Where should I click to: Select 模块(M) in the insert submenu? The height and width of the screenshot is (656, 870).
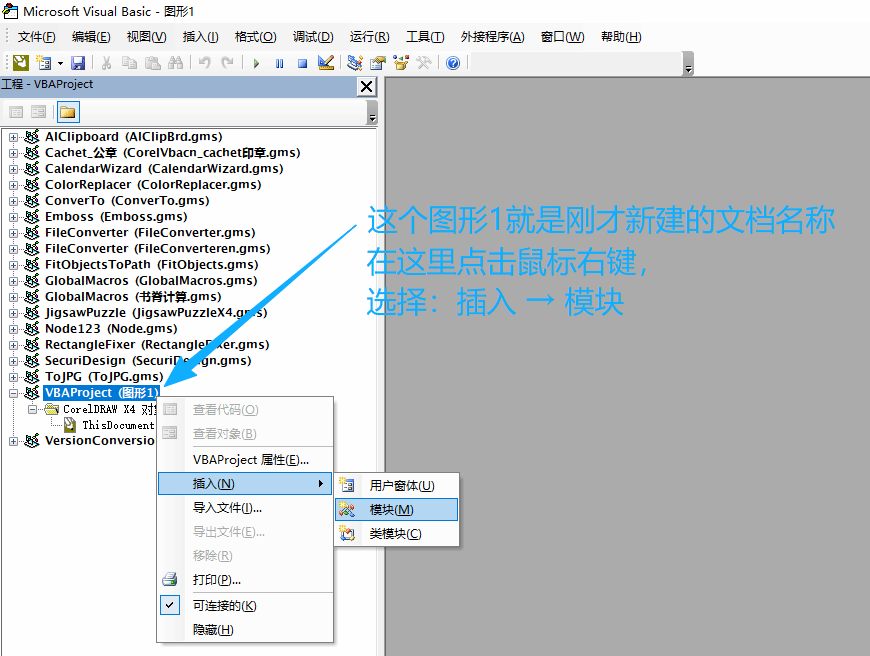[391, 510]
